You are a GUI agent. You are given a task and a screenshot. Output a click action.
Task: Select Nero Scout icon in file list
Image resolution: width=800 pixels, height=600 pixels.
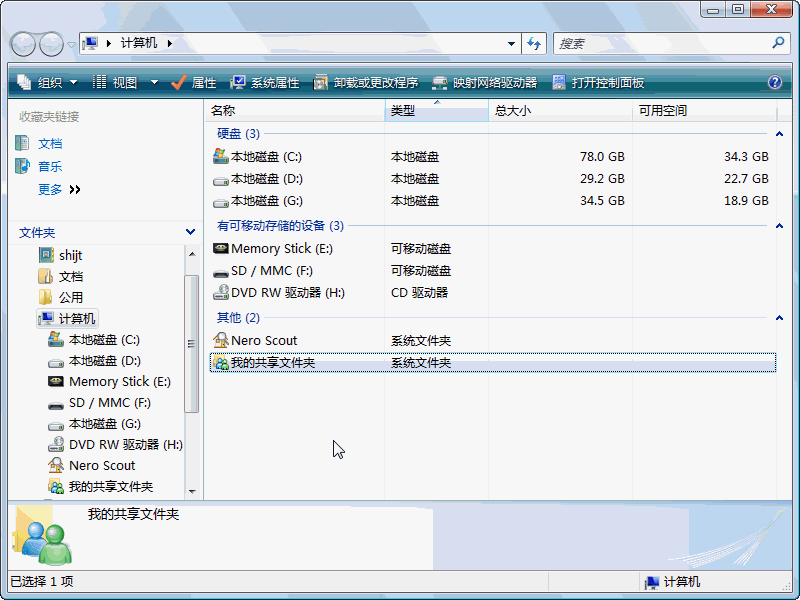(x=220, y=340)
